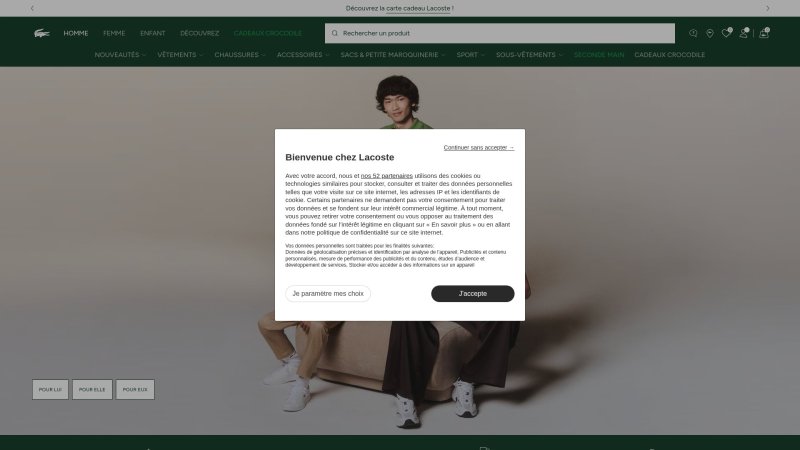
Task: Expand the Sous-vêtements dropdown
Action: (x=529, y=55)
